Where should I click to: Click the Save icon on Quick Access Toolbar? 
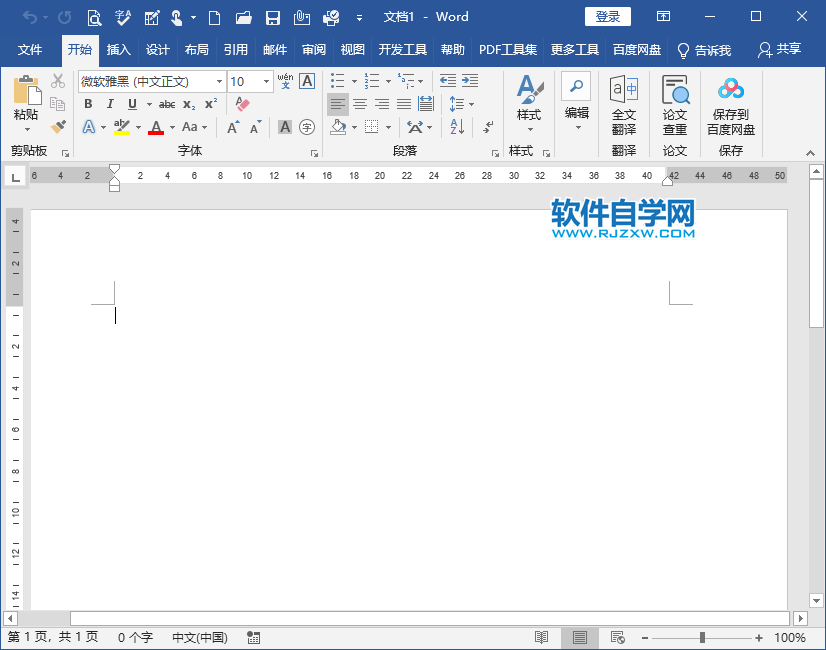[x=272, y=17]
